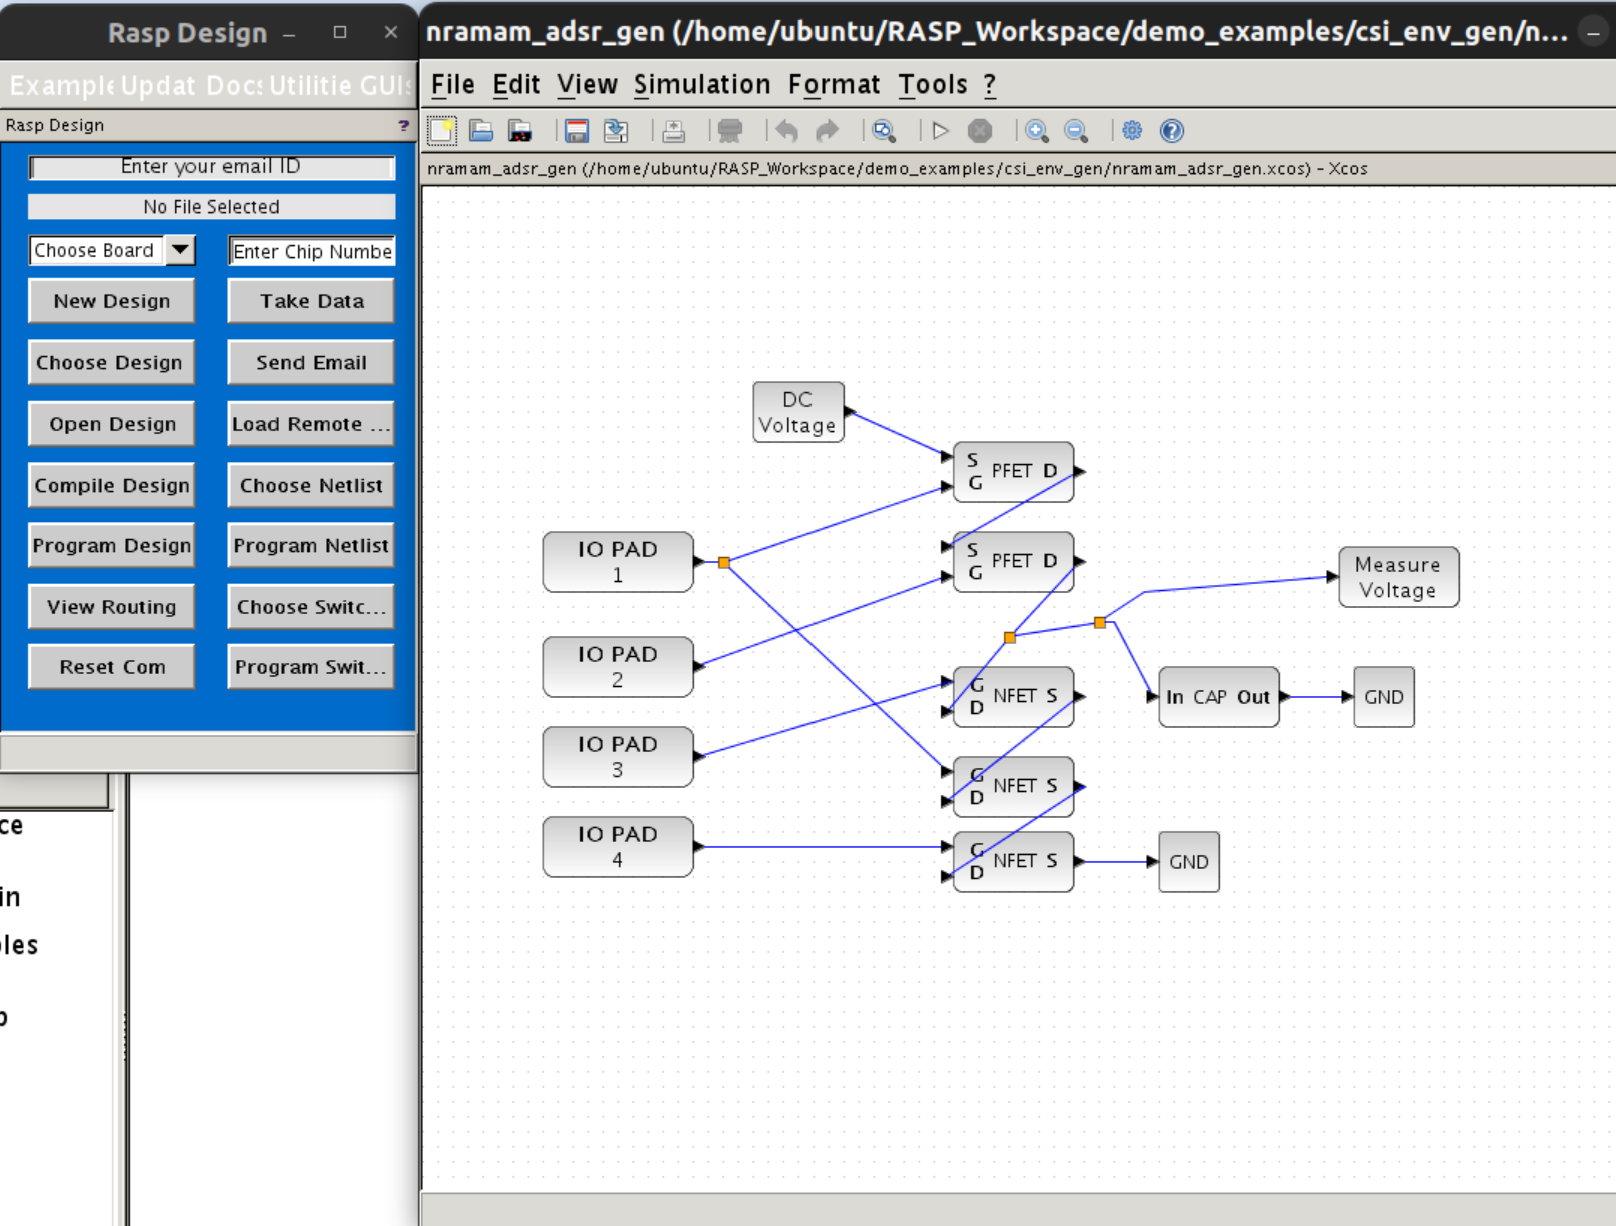The image size is (1616, 1226).
Task: Click the New diagram toolbar icon
Action: [x=442, y=131]
